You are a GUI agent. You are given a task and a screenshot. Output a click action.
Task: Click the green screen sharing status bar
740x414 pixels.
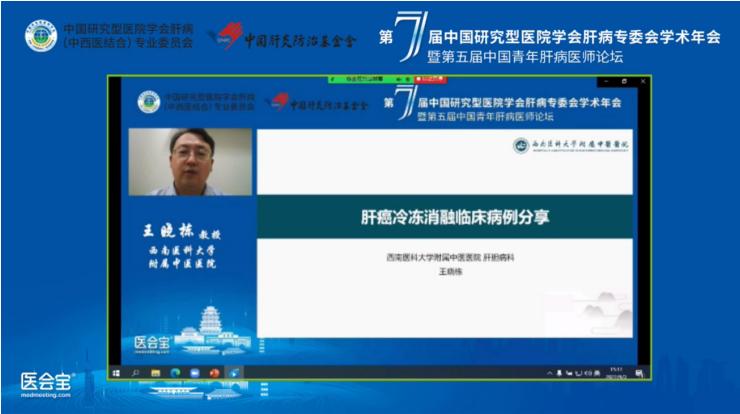(x=372, y=77)
